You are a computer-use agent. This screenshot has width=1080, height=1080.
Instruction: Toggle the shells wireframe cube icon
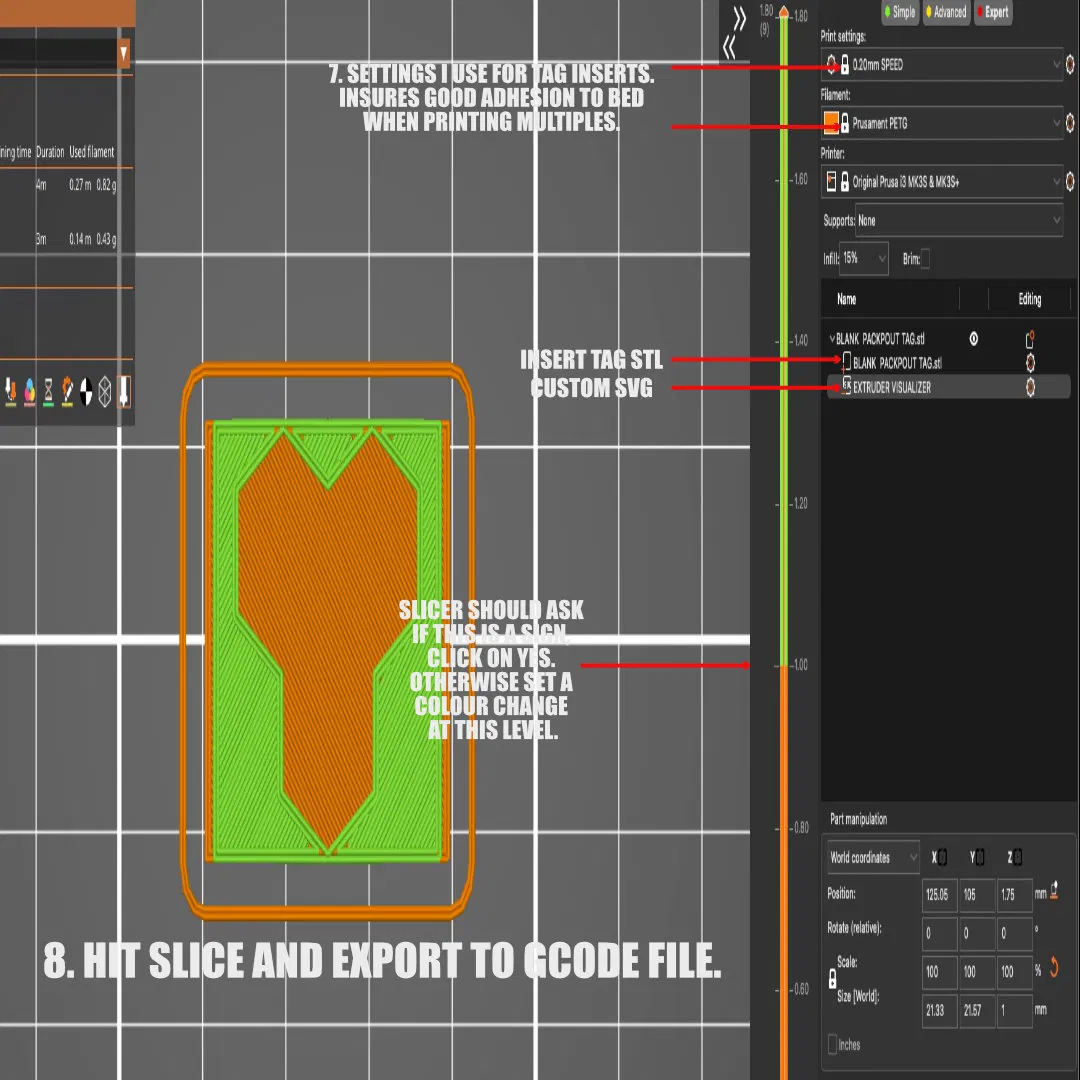[x=105, y=391]
